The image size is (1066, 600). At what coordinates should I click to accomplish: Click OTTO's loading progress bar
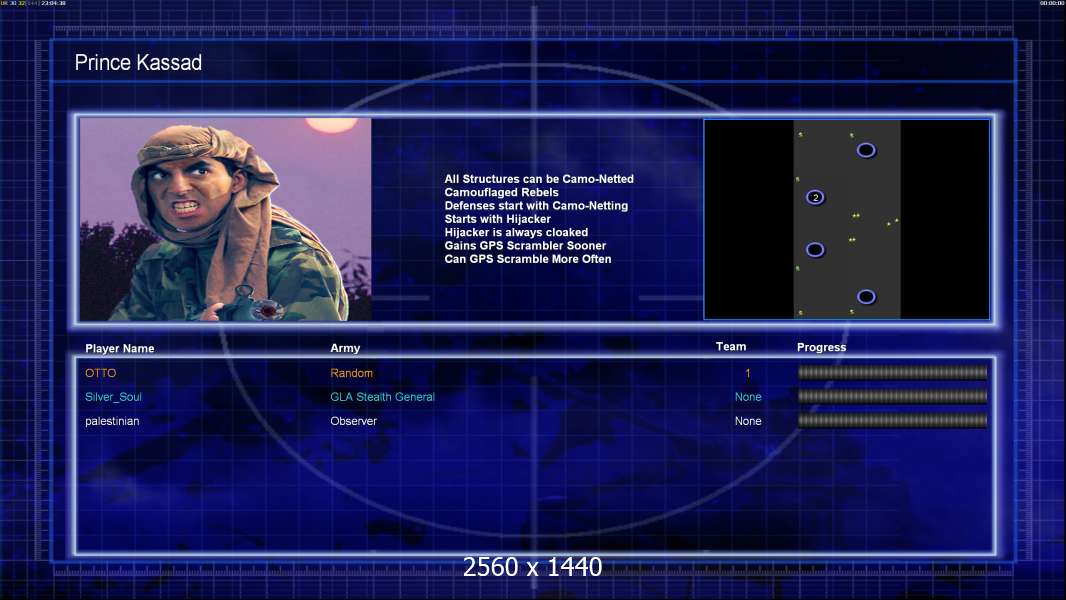[893, 372]
